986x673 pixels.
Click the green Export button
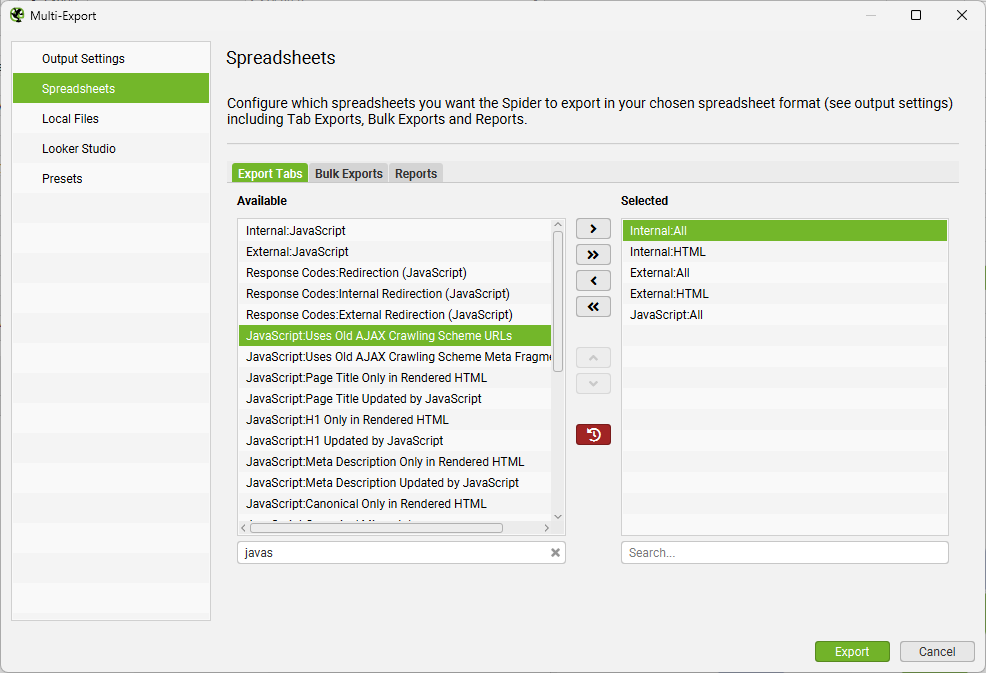(852, 651)
